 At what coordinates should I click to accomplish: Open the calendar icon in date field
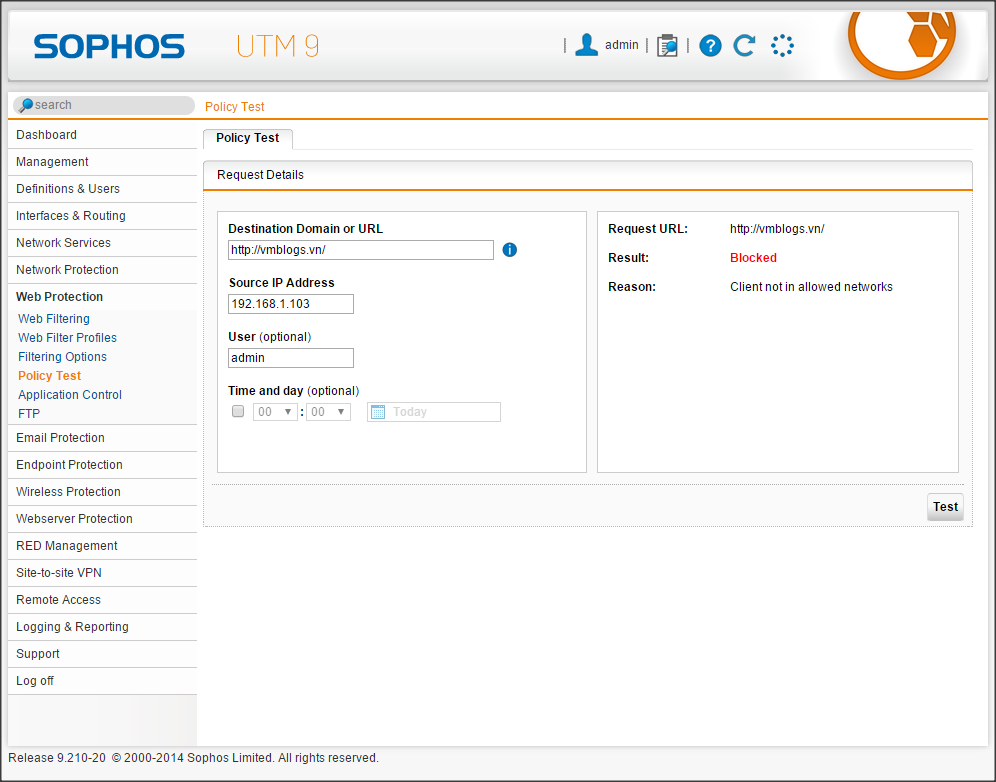click(x=379, y=412)
